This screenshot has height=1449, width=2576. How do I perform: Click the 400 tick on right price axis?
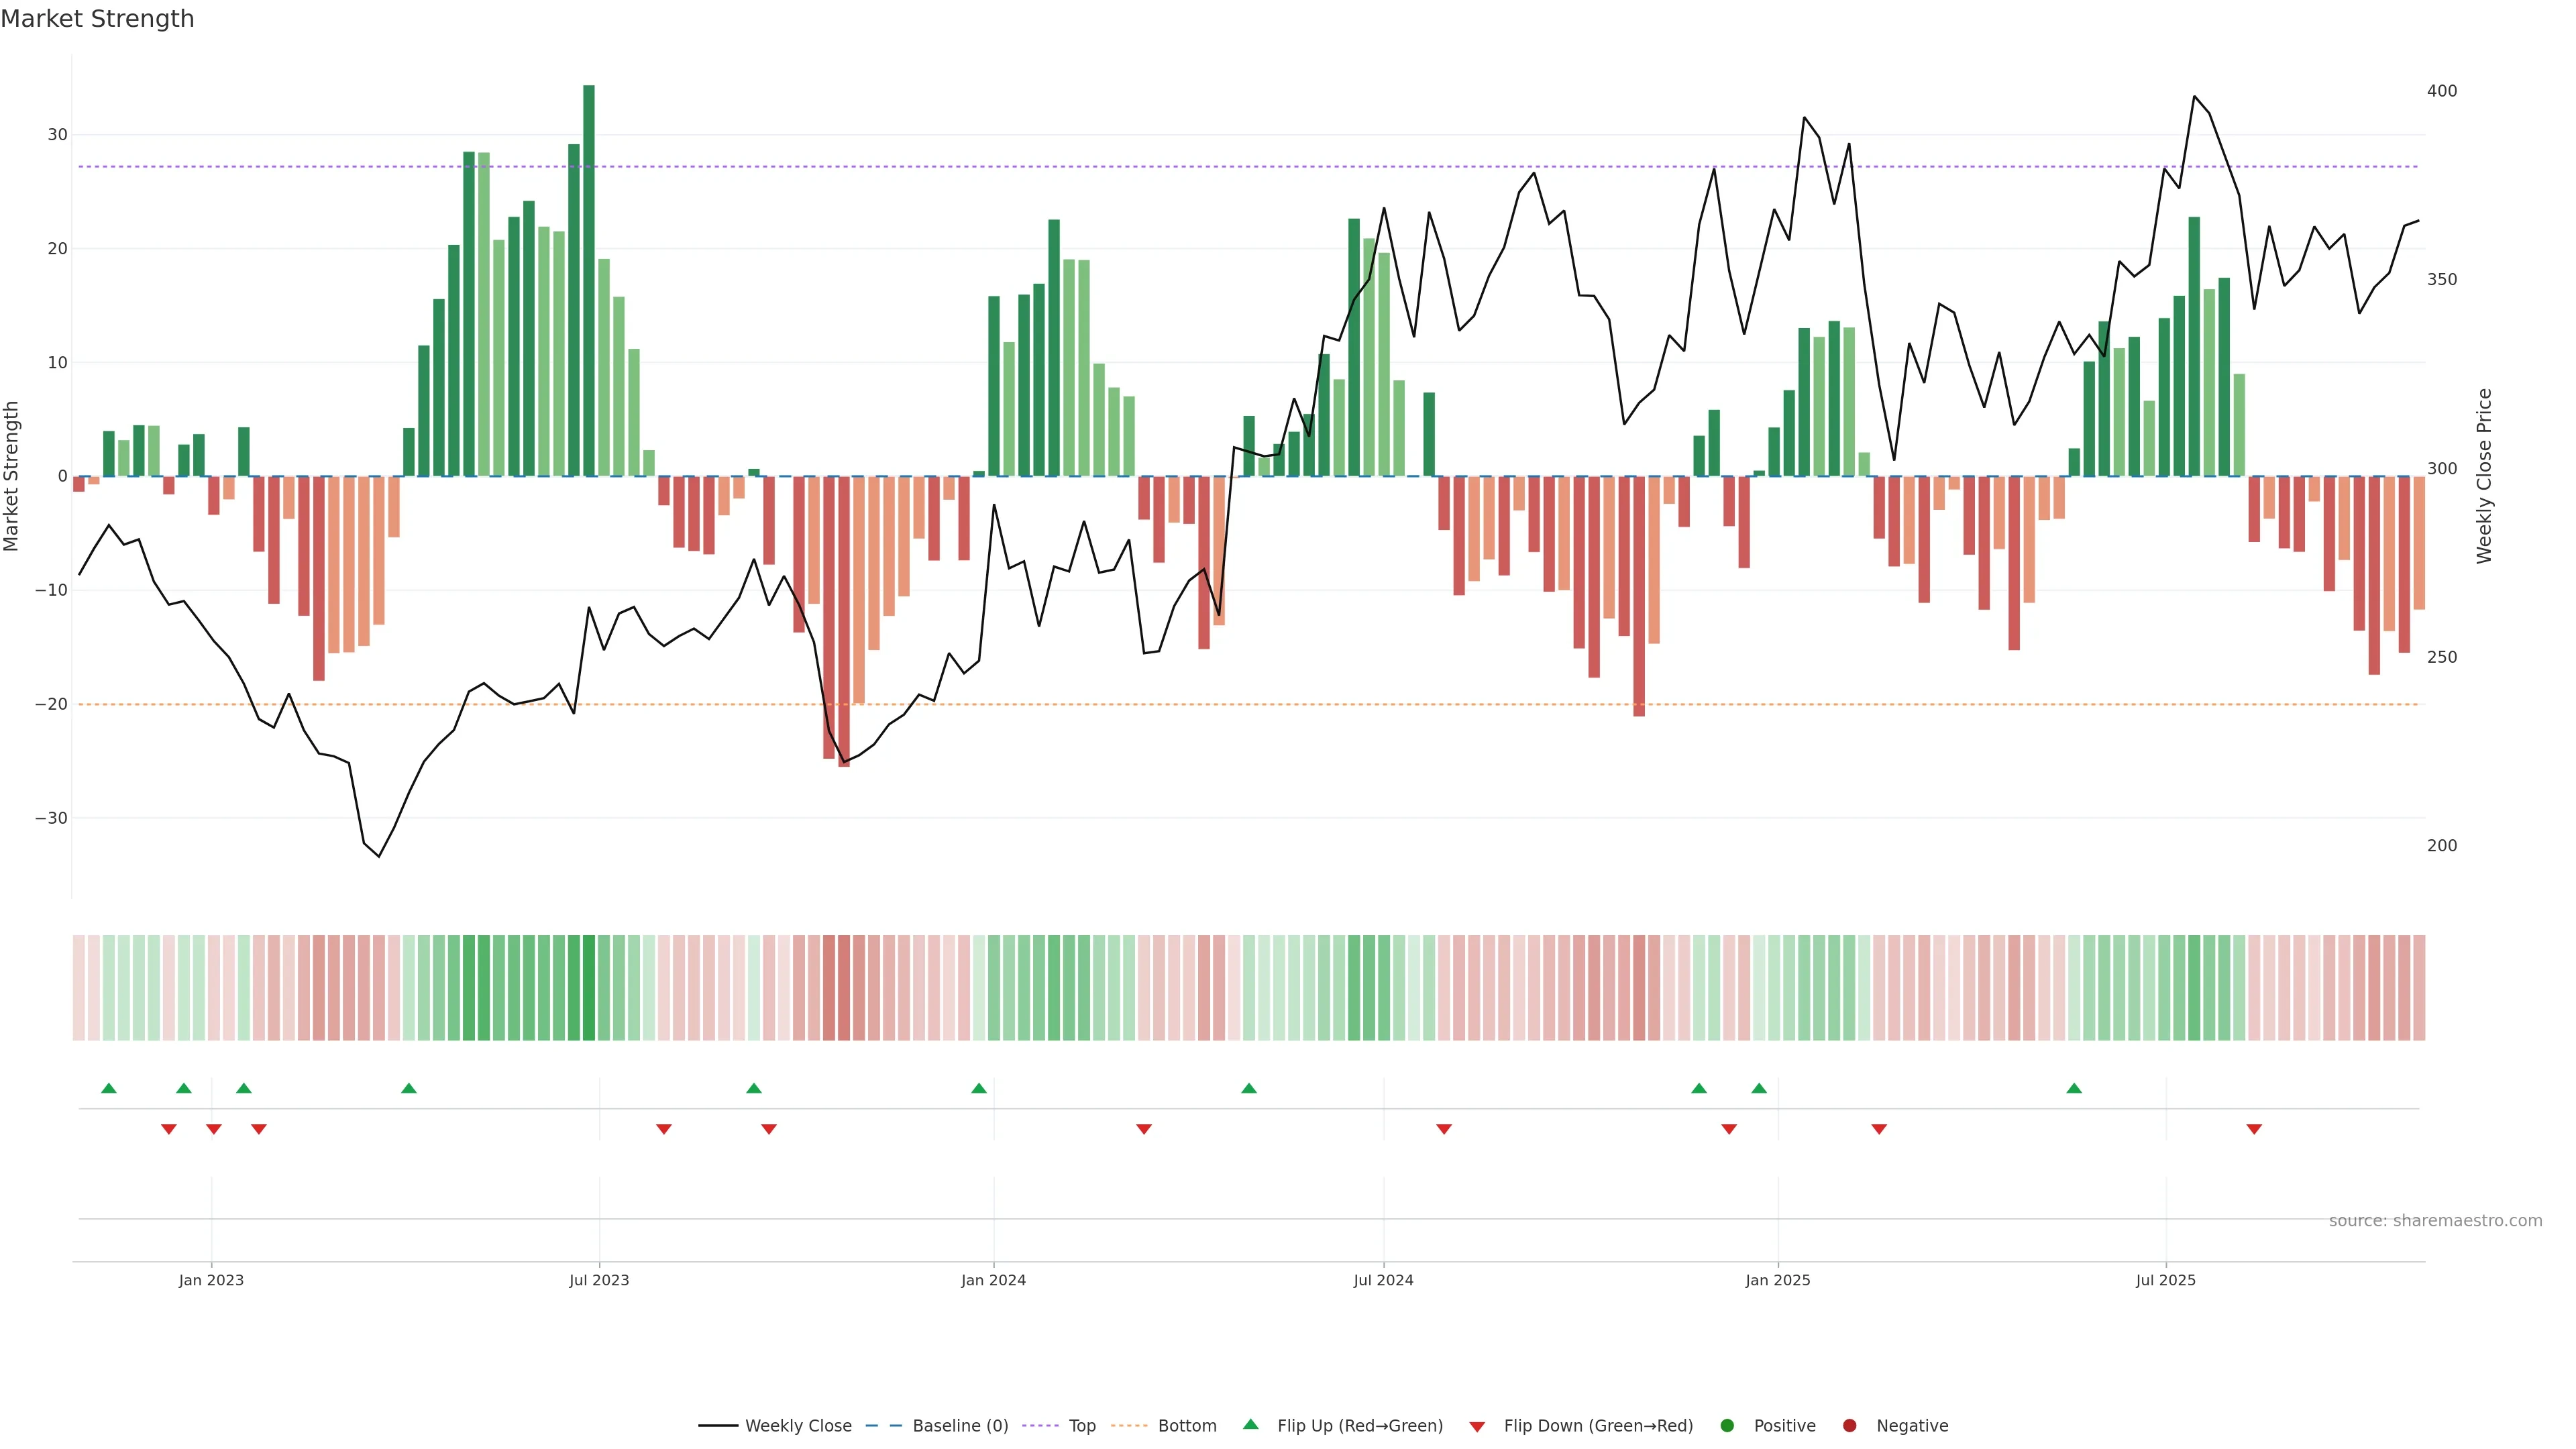pyautogui.click(x=2441, y=91)
